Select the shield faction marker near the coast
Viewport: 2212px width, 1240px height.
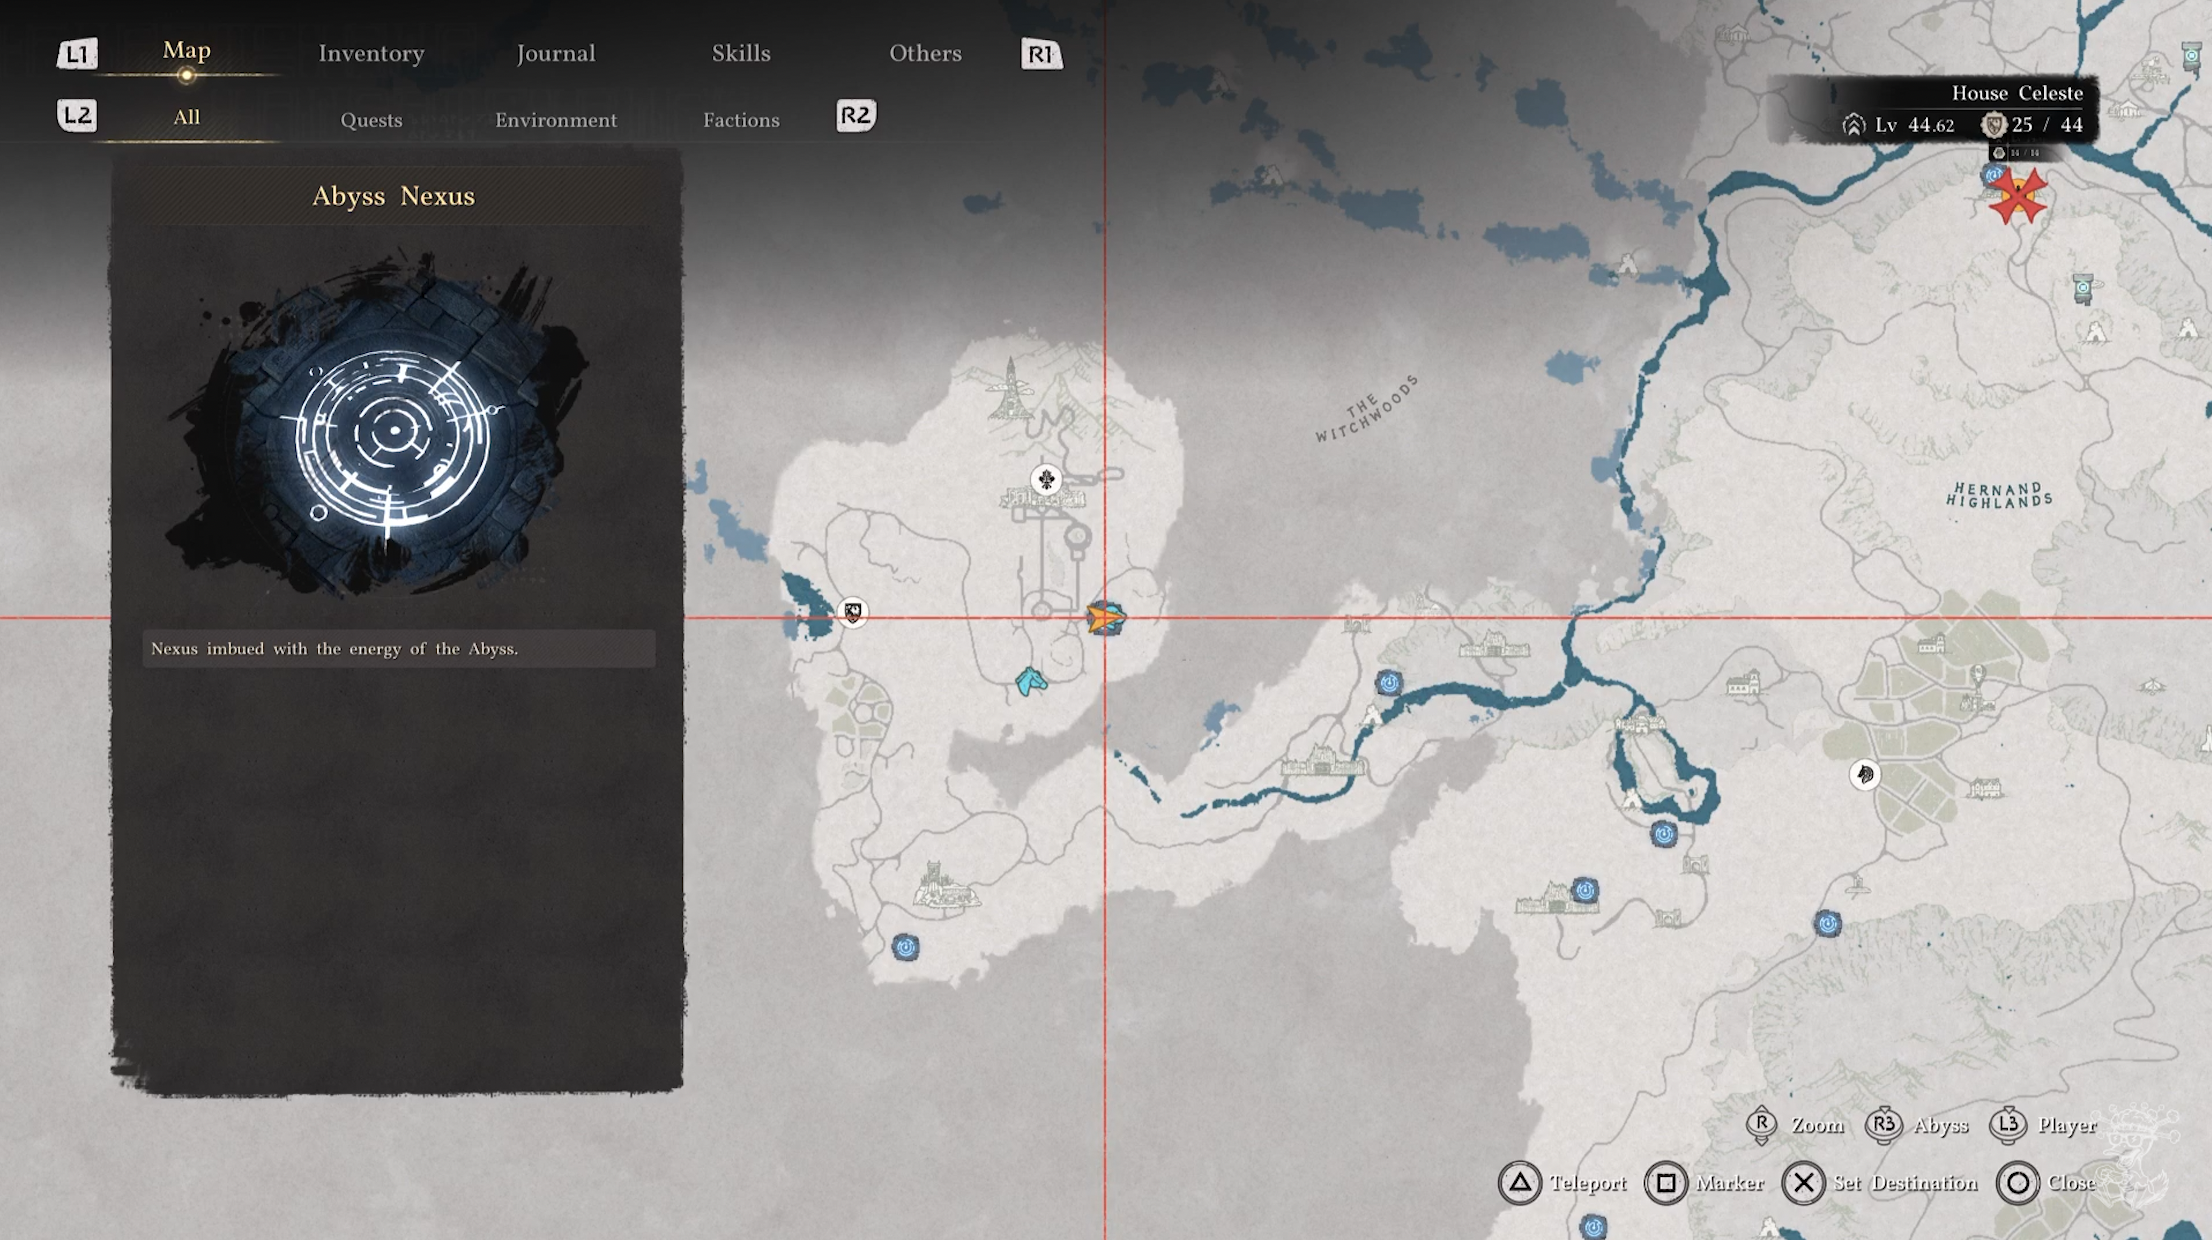click(852, 611)
